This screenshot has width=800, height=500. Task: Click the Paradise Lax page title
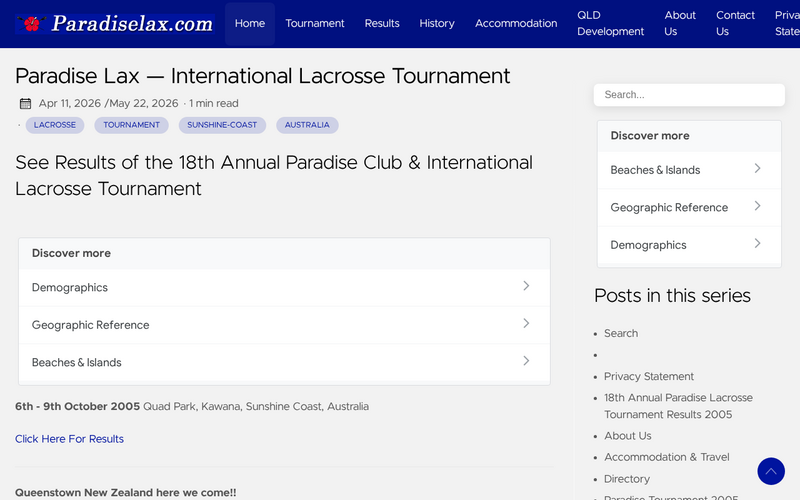[x=262, y=77]
